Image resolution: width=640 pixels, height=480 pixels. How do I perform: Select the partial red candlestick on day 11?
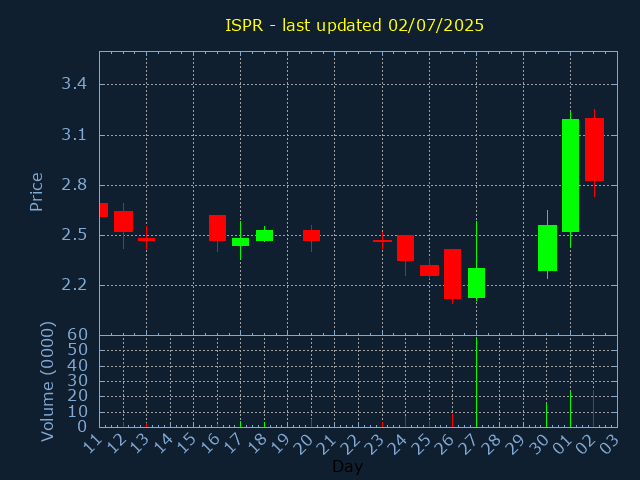(x=104, y=210)
